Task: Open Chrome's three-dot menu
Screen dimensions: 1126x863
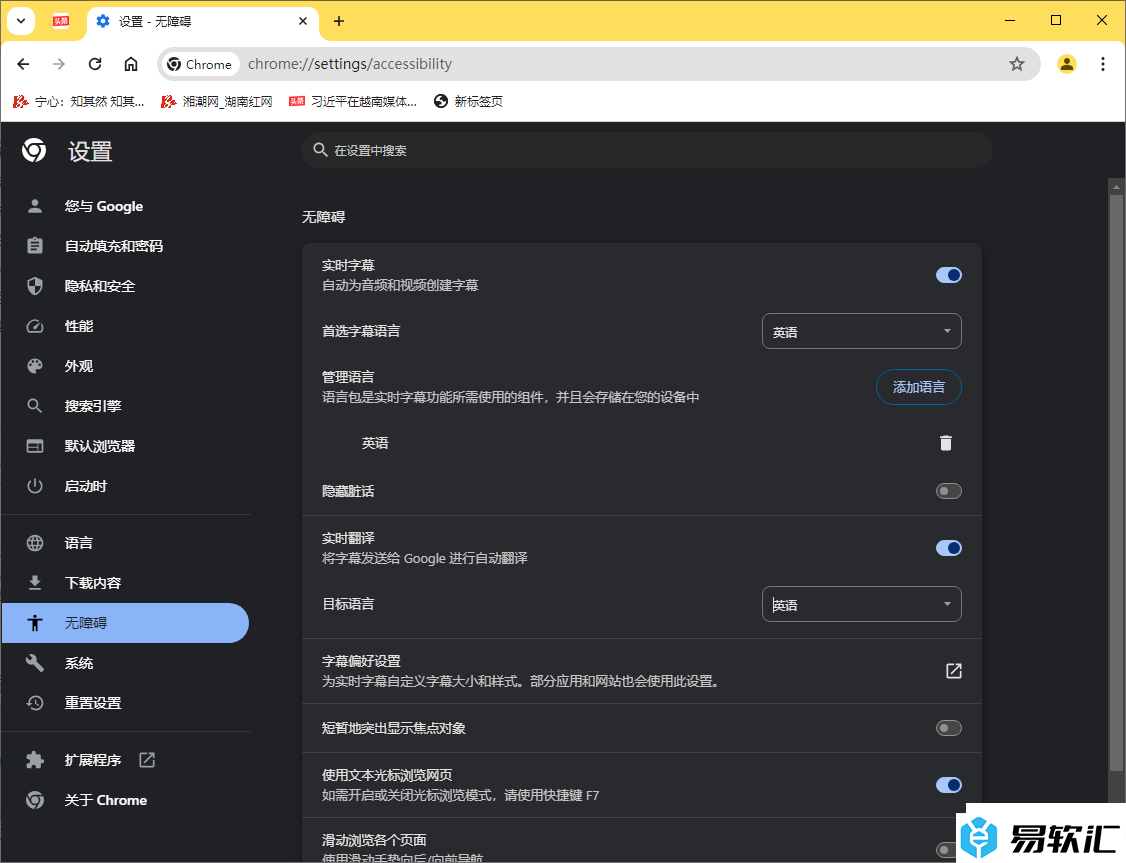Action: point(1102,64)
